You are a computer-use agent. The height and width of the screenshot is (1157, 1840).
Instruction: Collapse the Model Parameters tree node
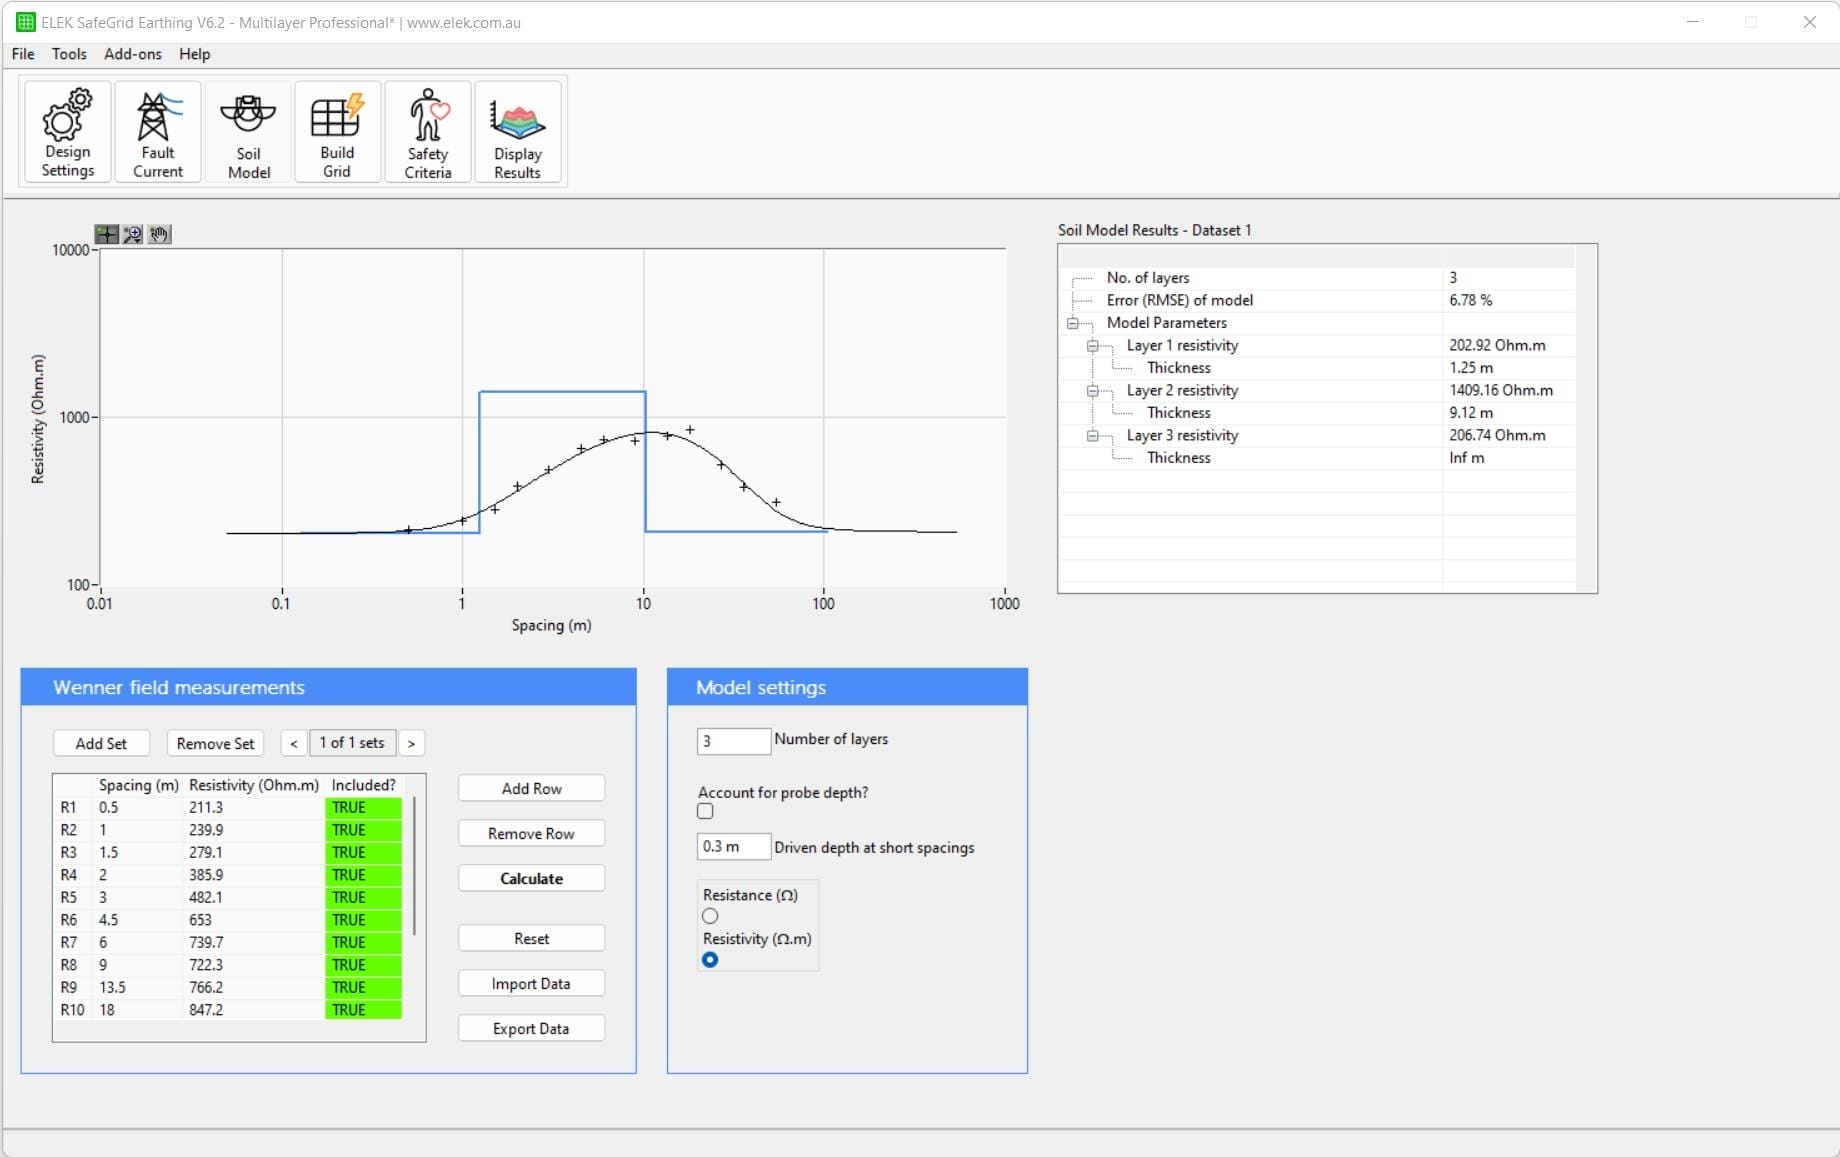pyautogui.click(x=1073, y=323)
